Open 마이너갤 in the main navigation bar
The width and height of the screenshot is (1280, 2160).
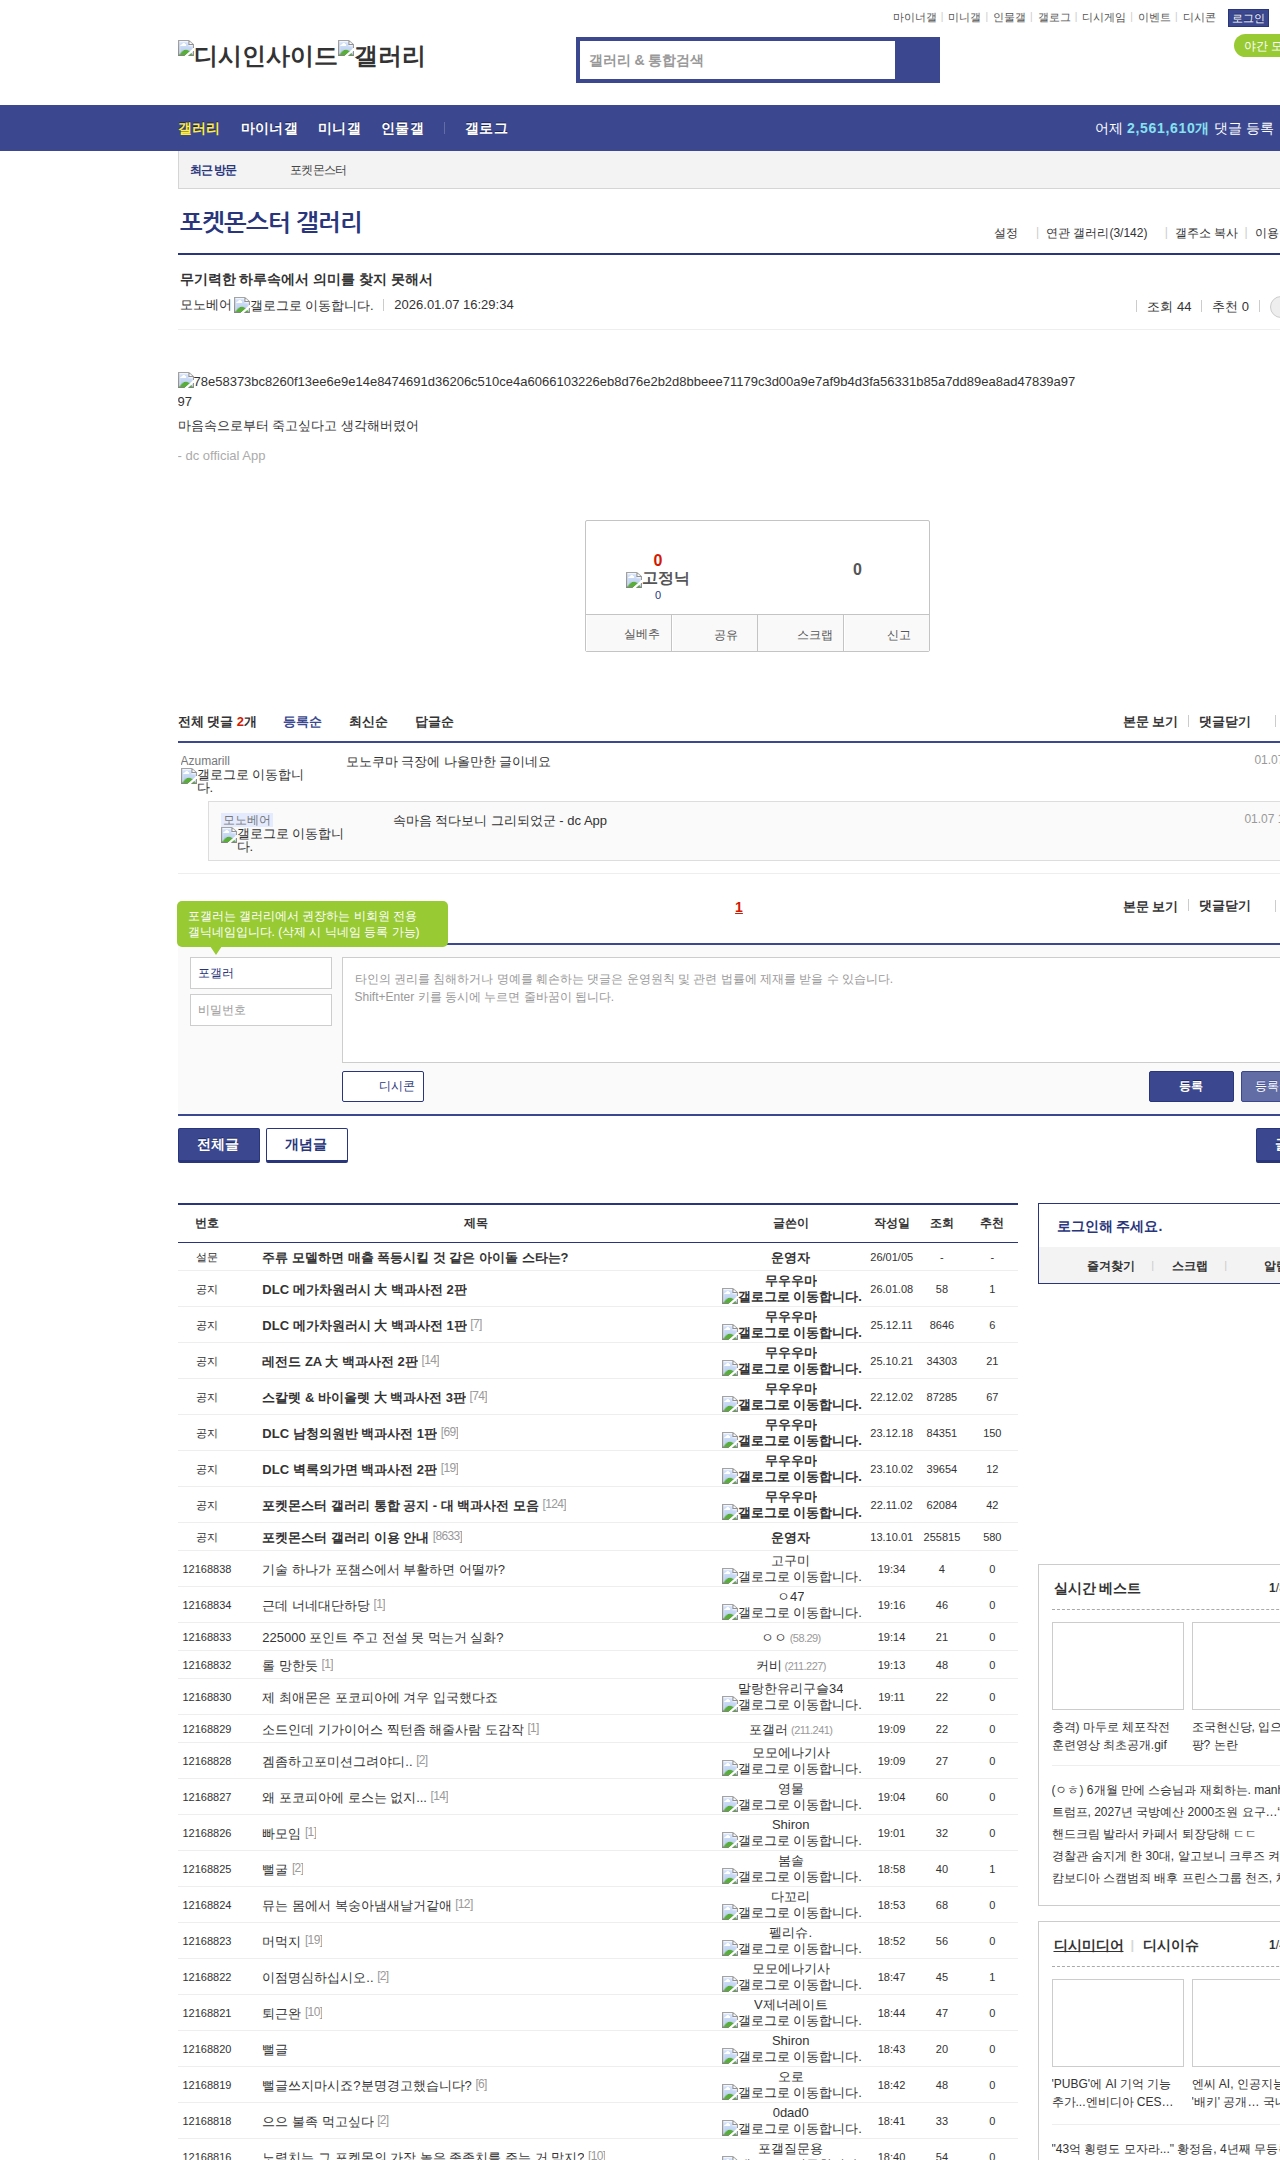(269, 129)
